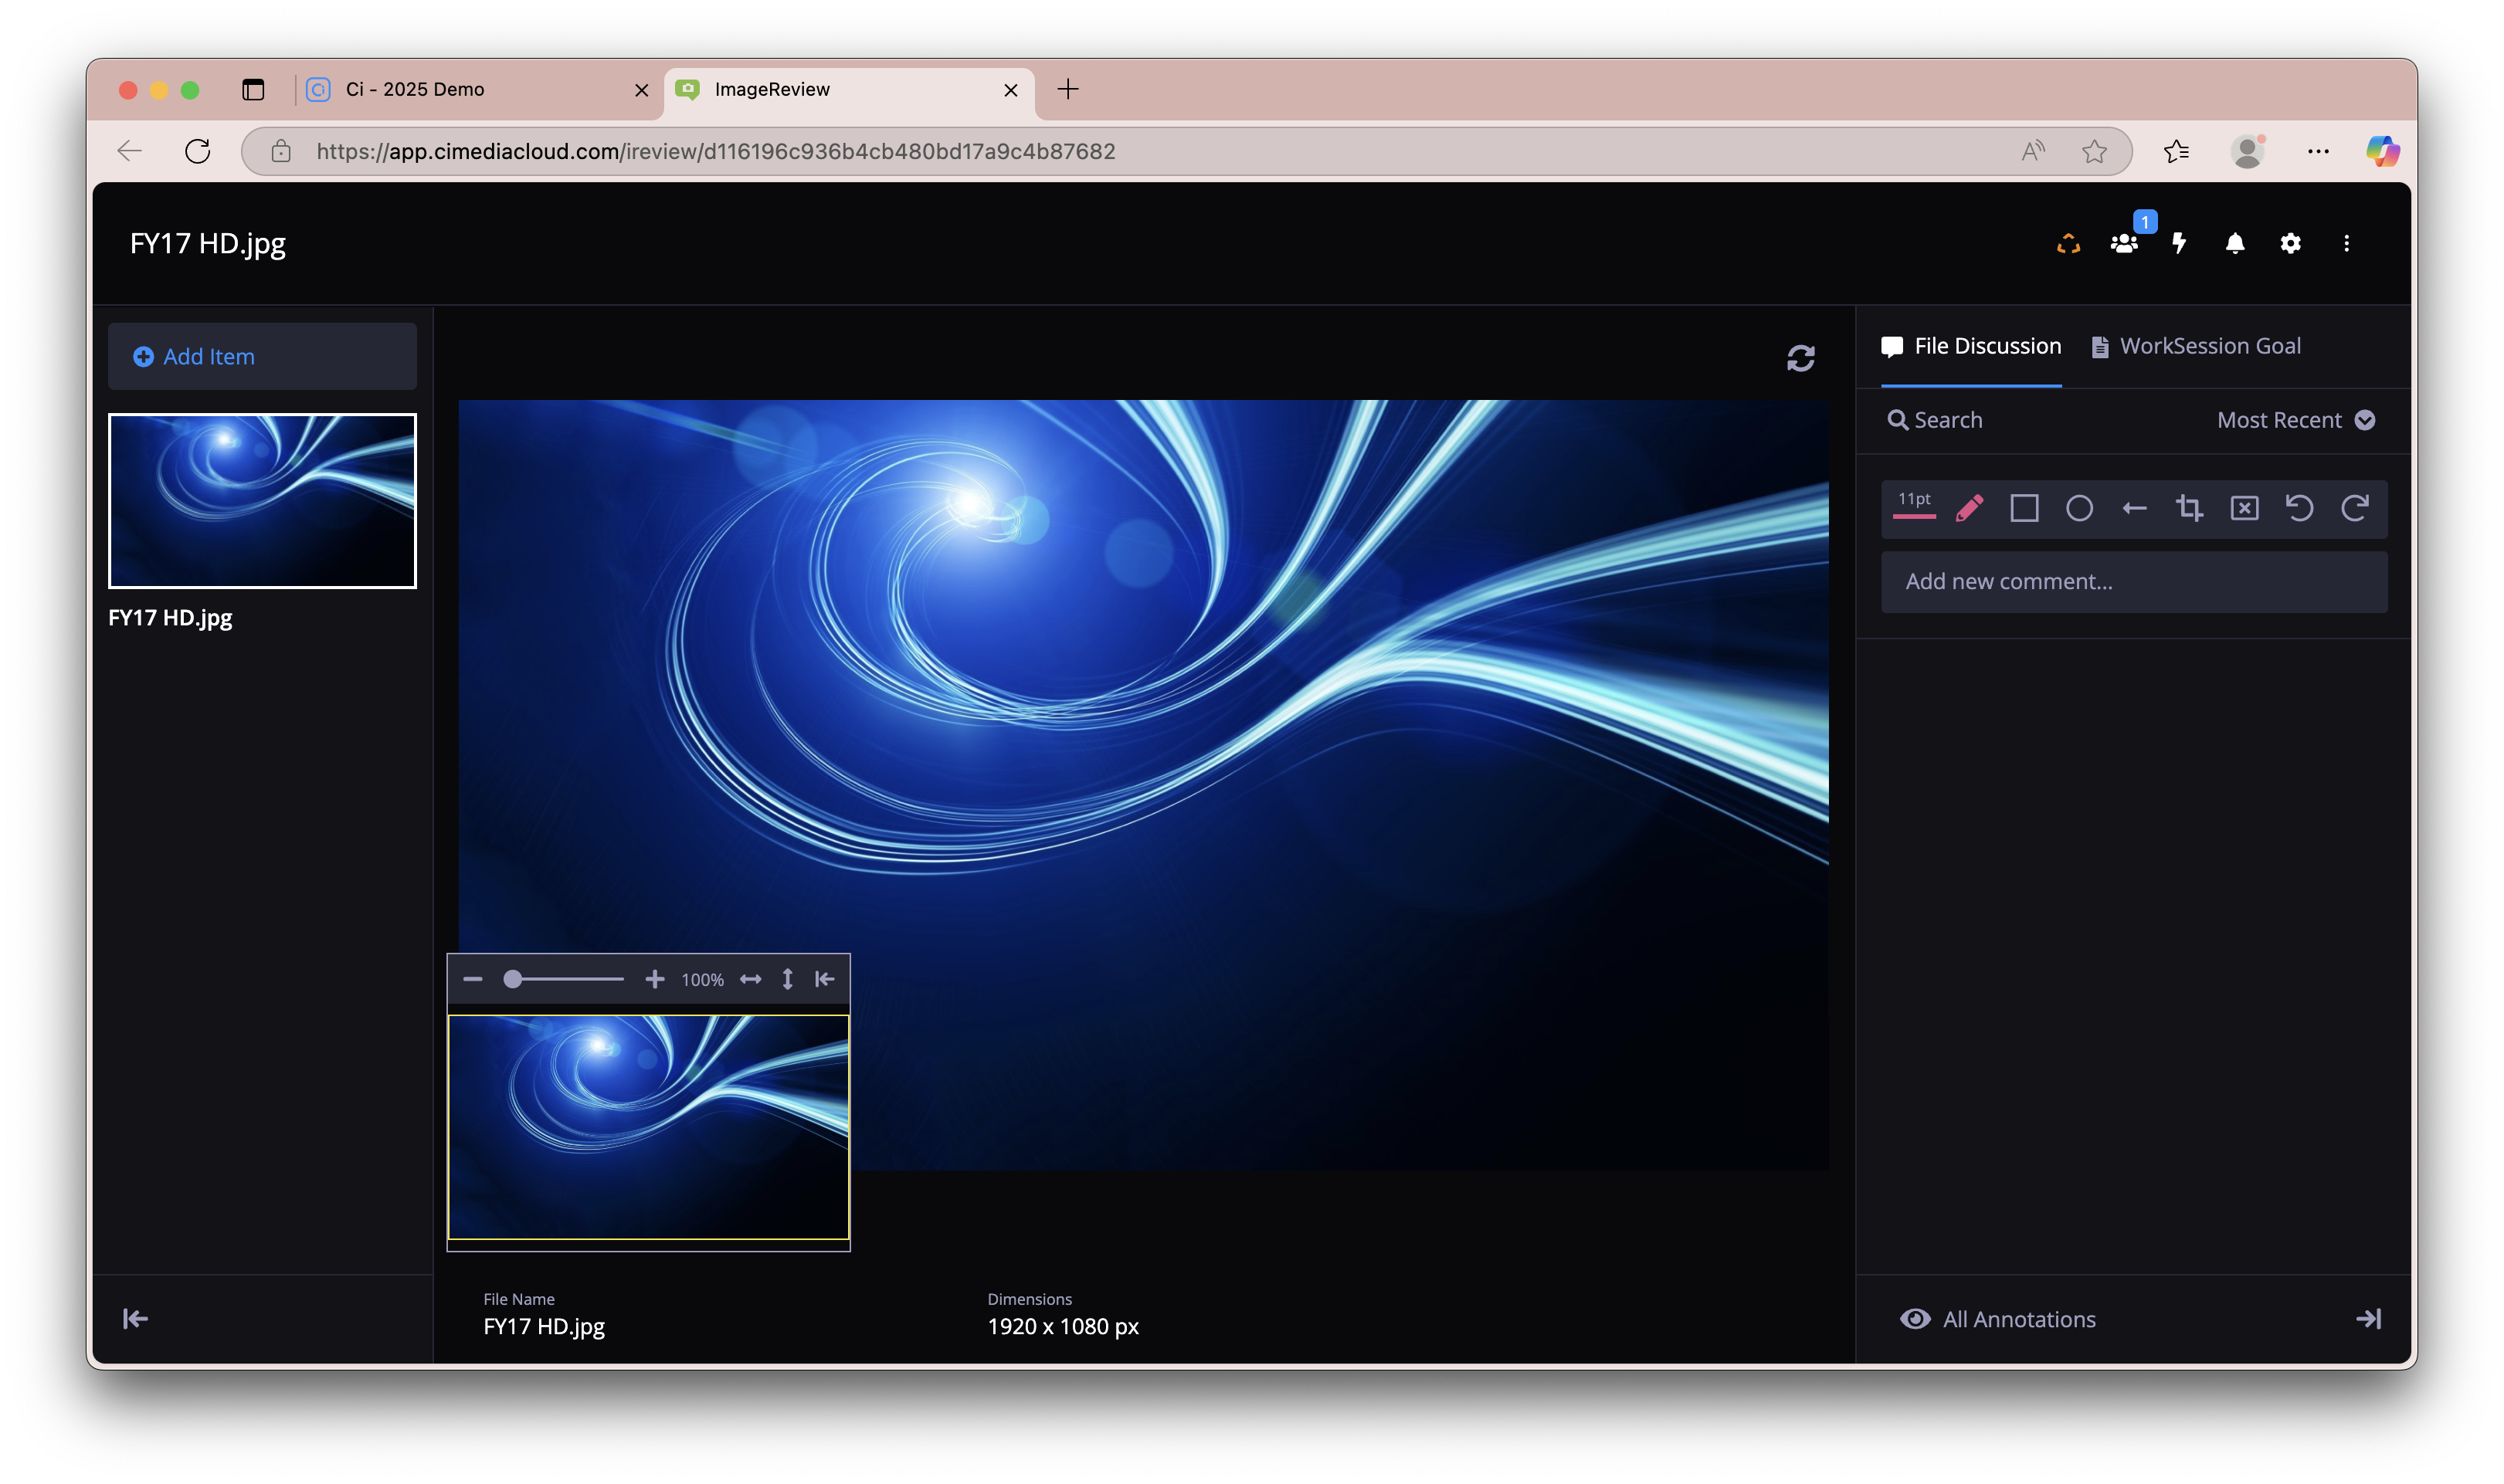Collapse the left items sidebar

(135, 1318)
